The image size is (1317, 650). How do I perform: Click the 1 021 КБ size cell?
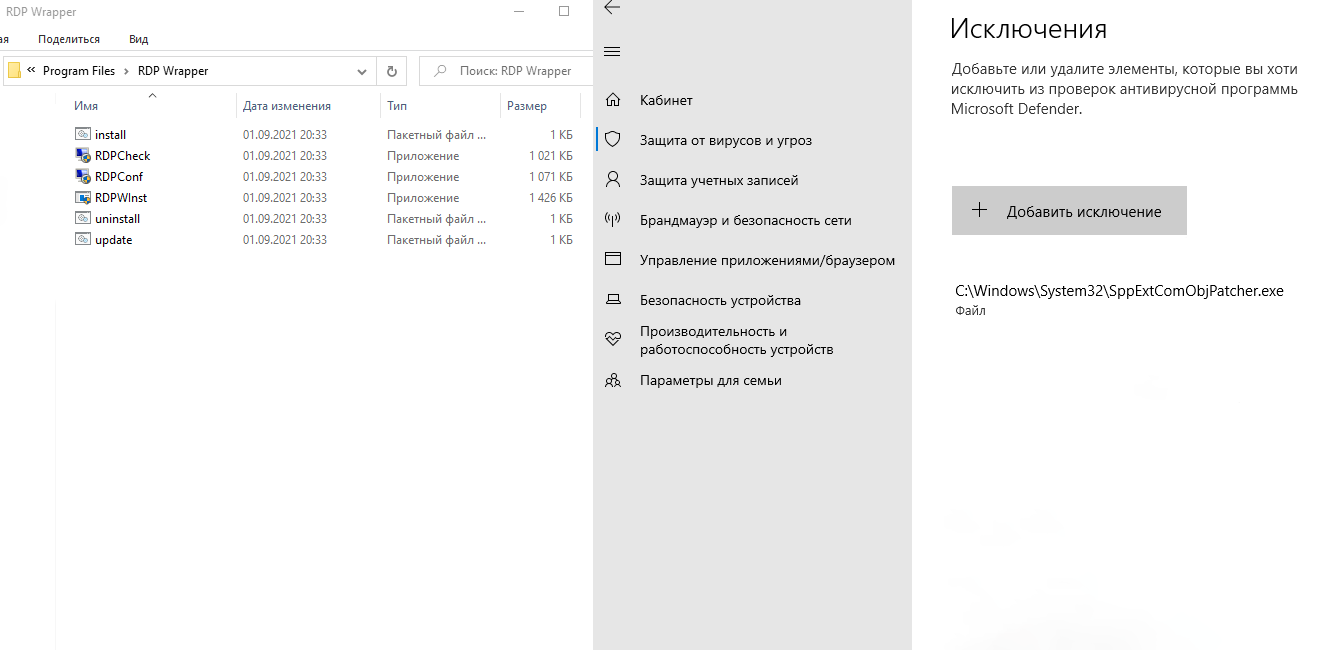pyautogui.click(x=550, y=155)
